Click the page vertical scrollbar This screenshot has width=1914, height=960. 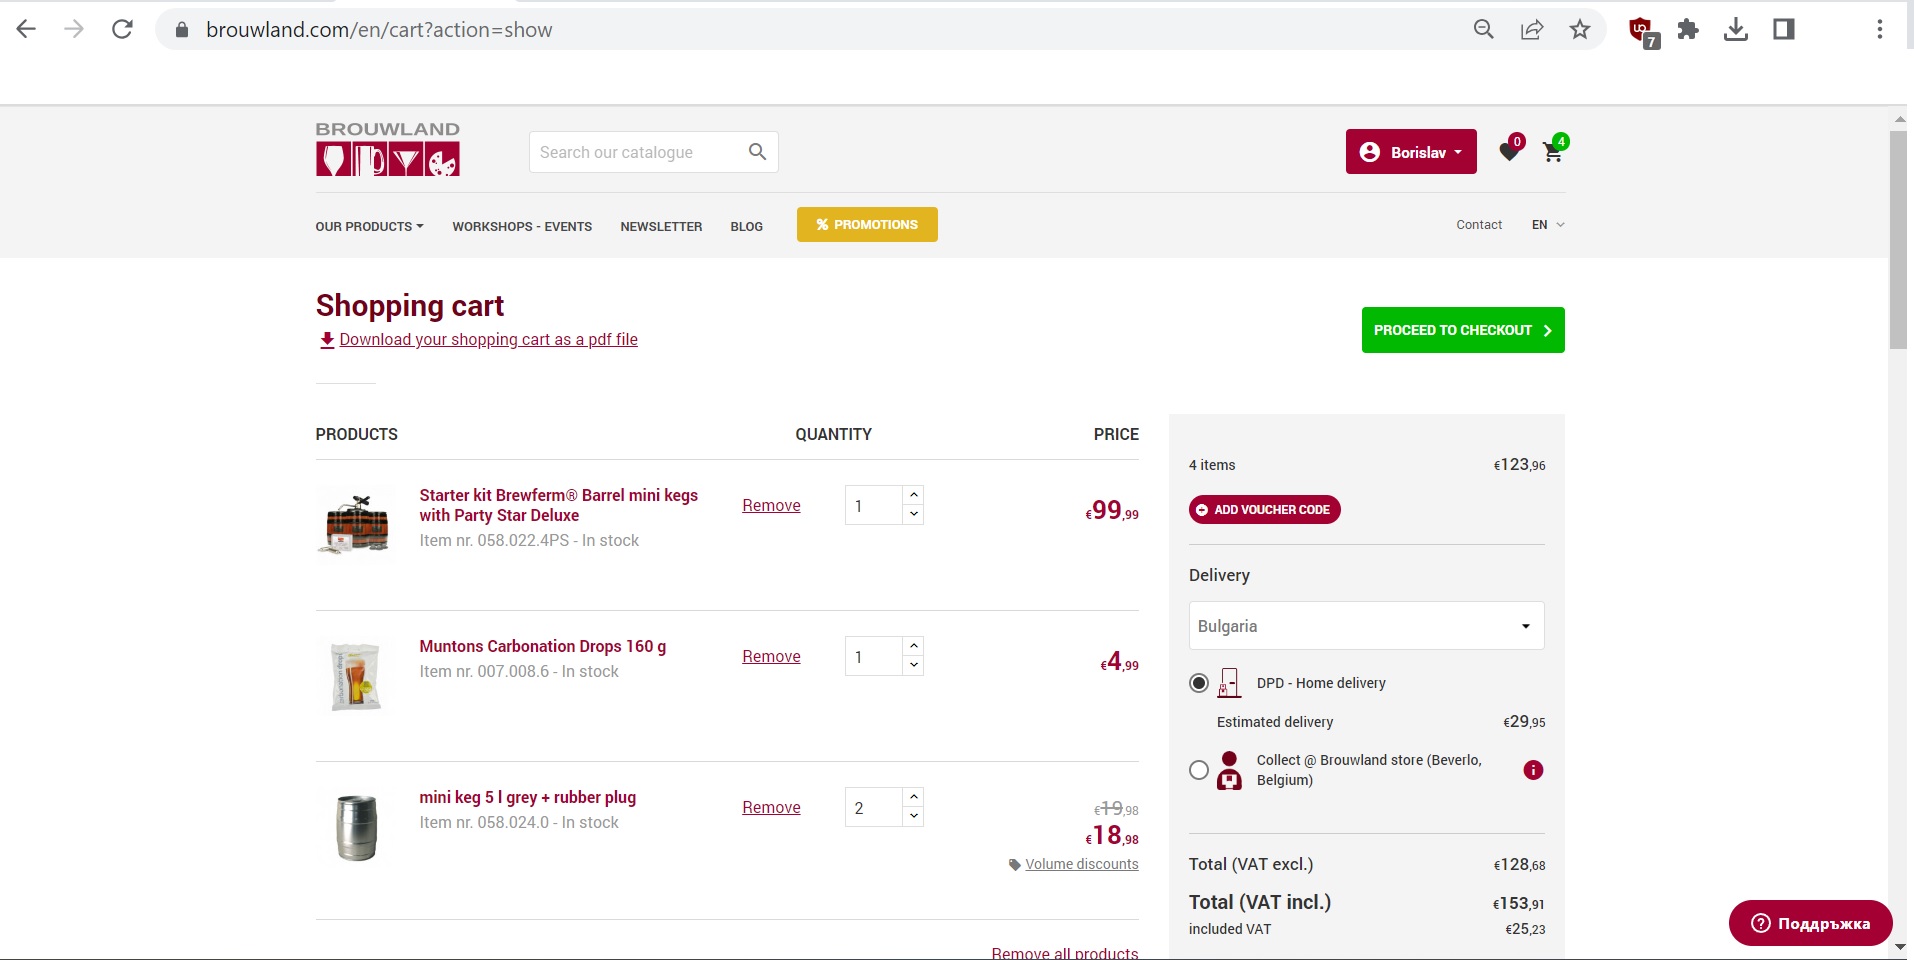(1898, 240)
